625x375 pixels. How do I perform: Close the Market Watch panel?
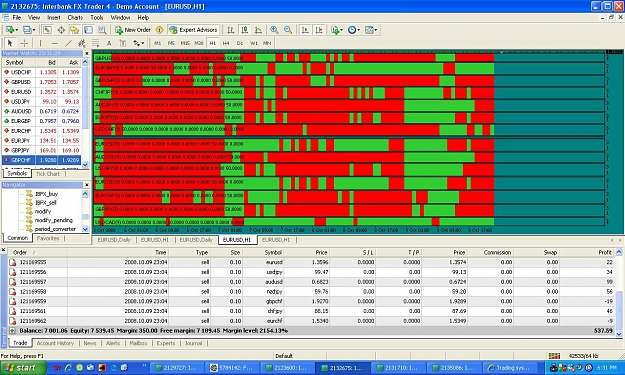[x=86, y=53]
